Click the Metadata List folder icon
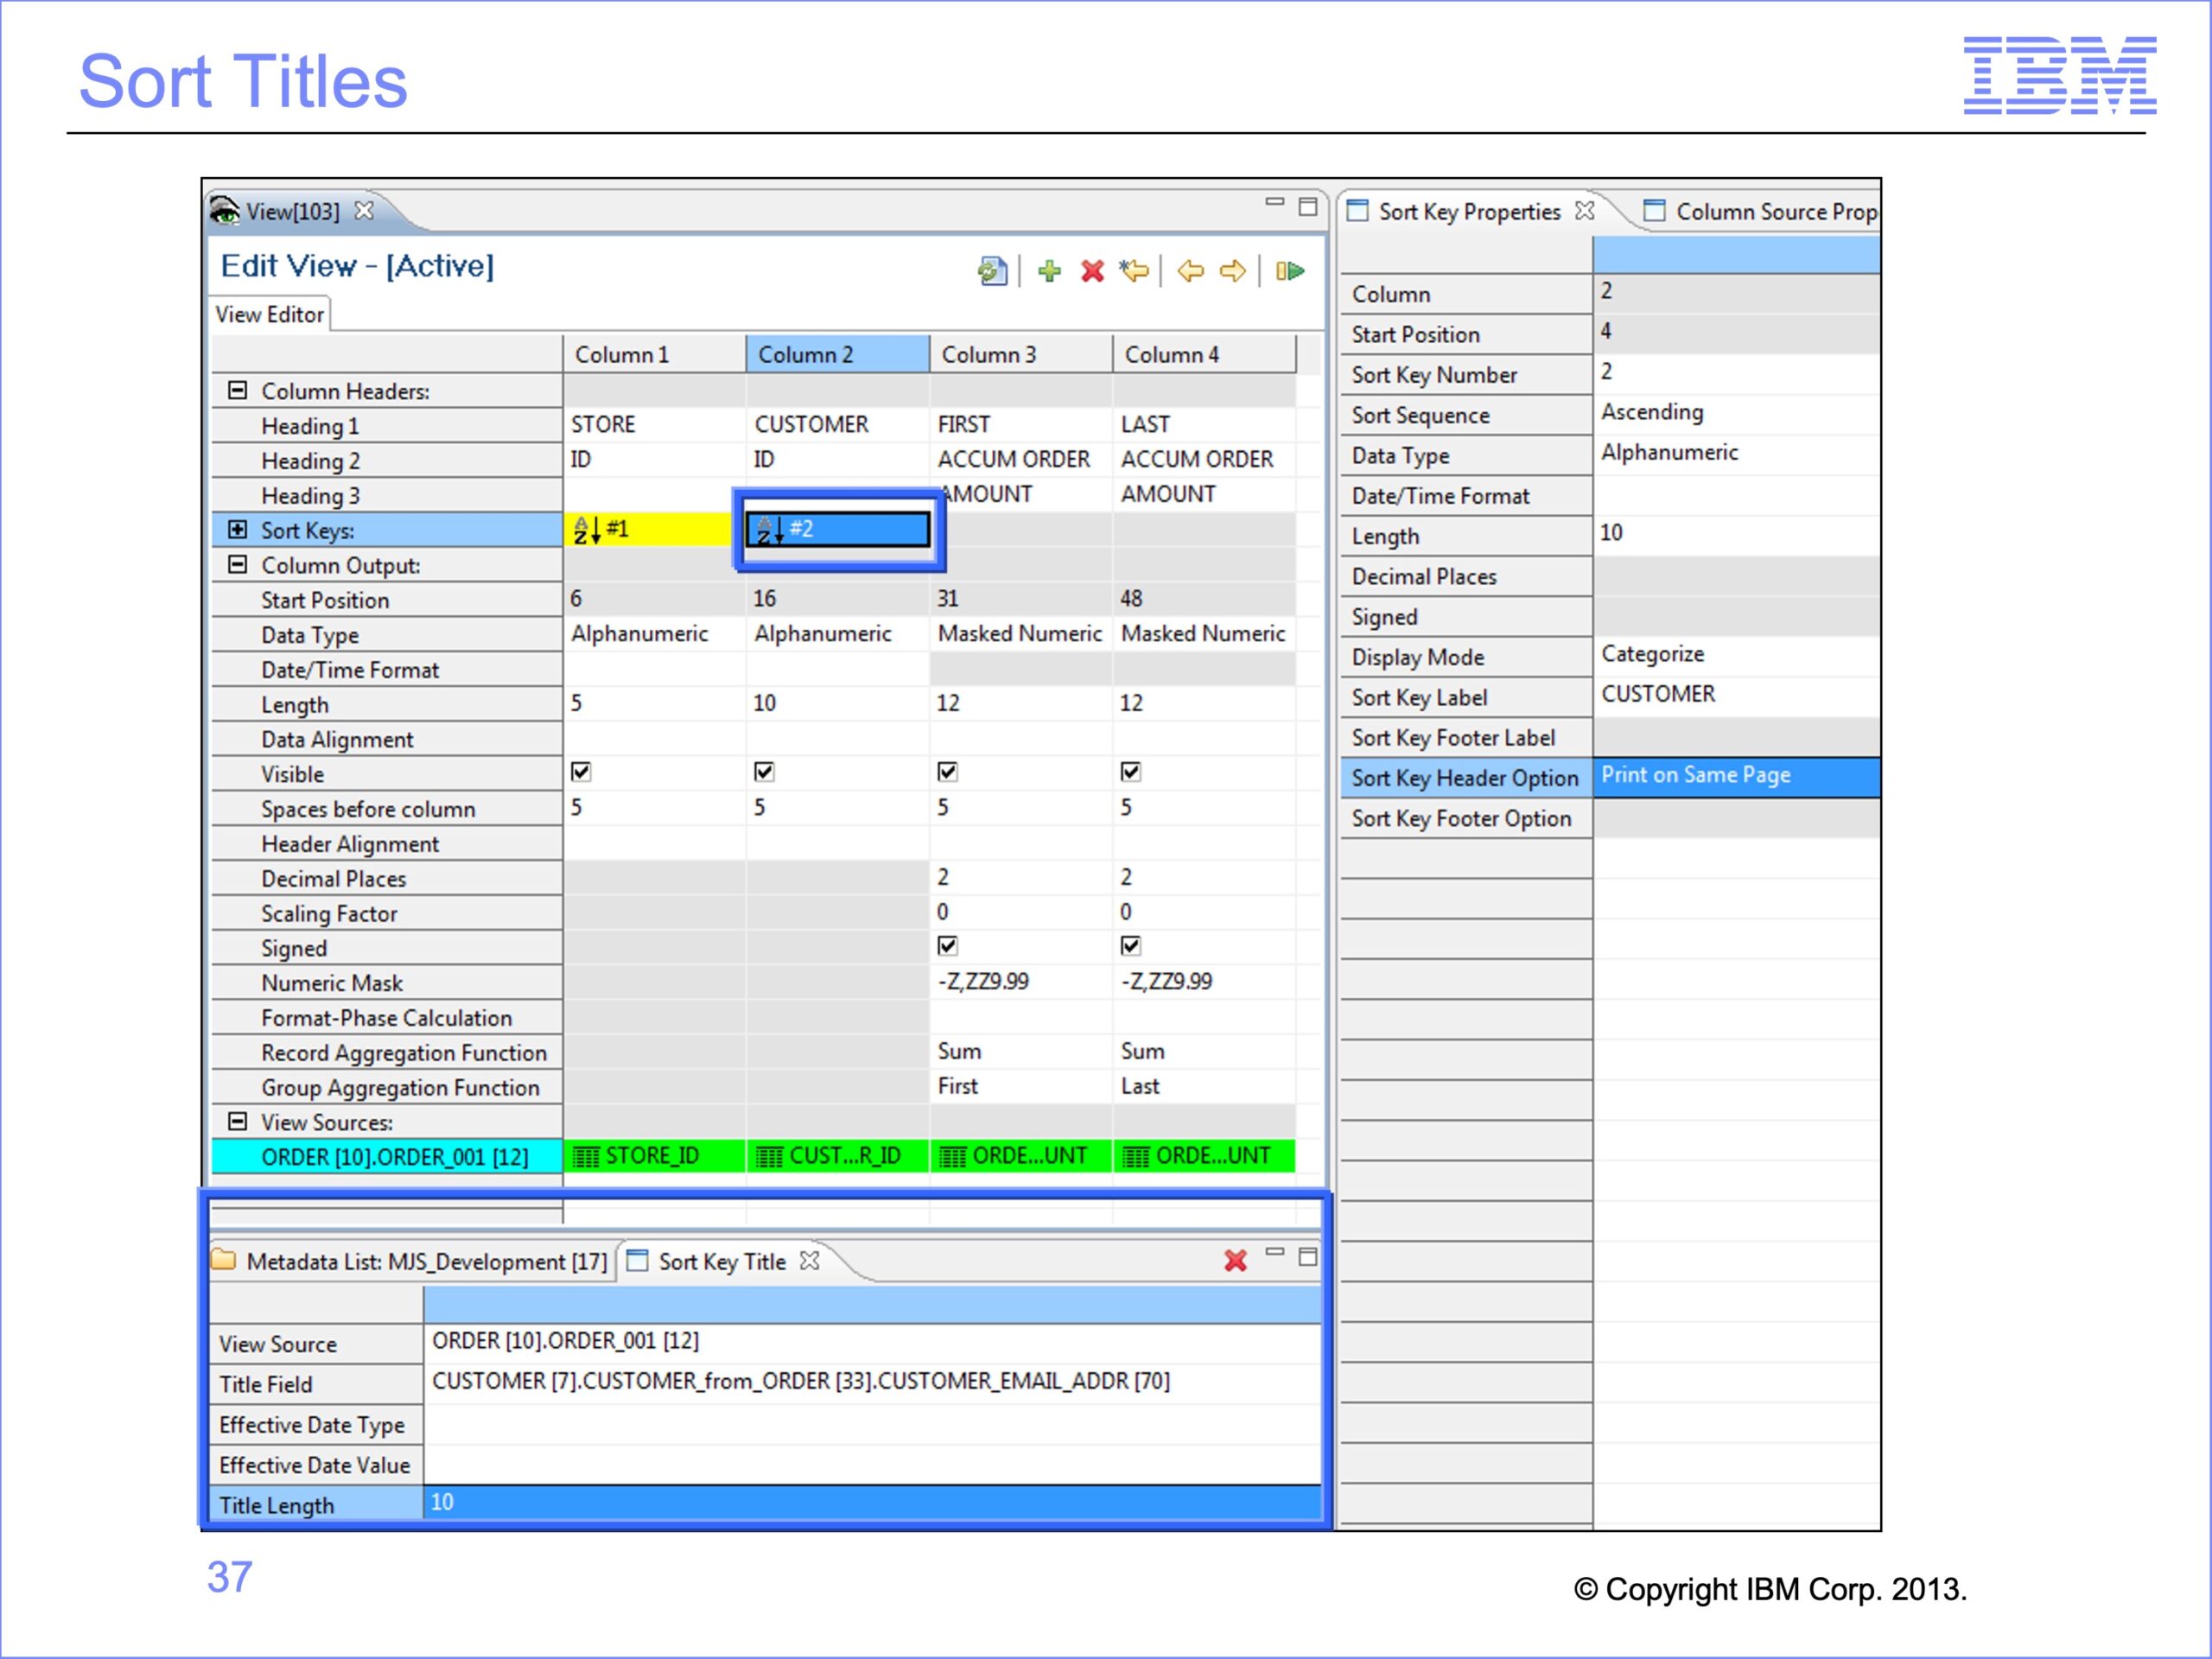Viewport: 2212px width, 1659px height. (224, 1260)
